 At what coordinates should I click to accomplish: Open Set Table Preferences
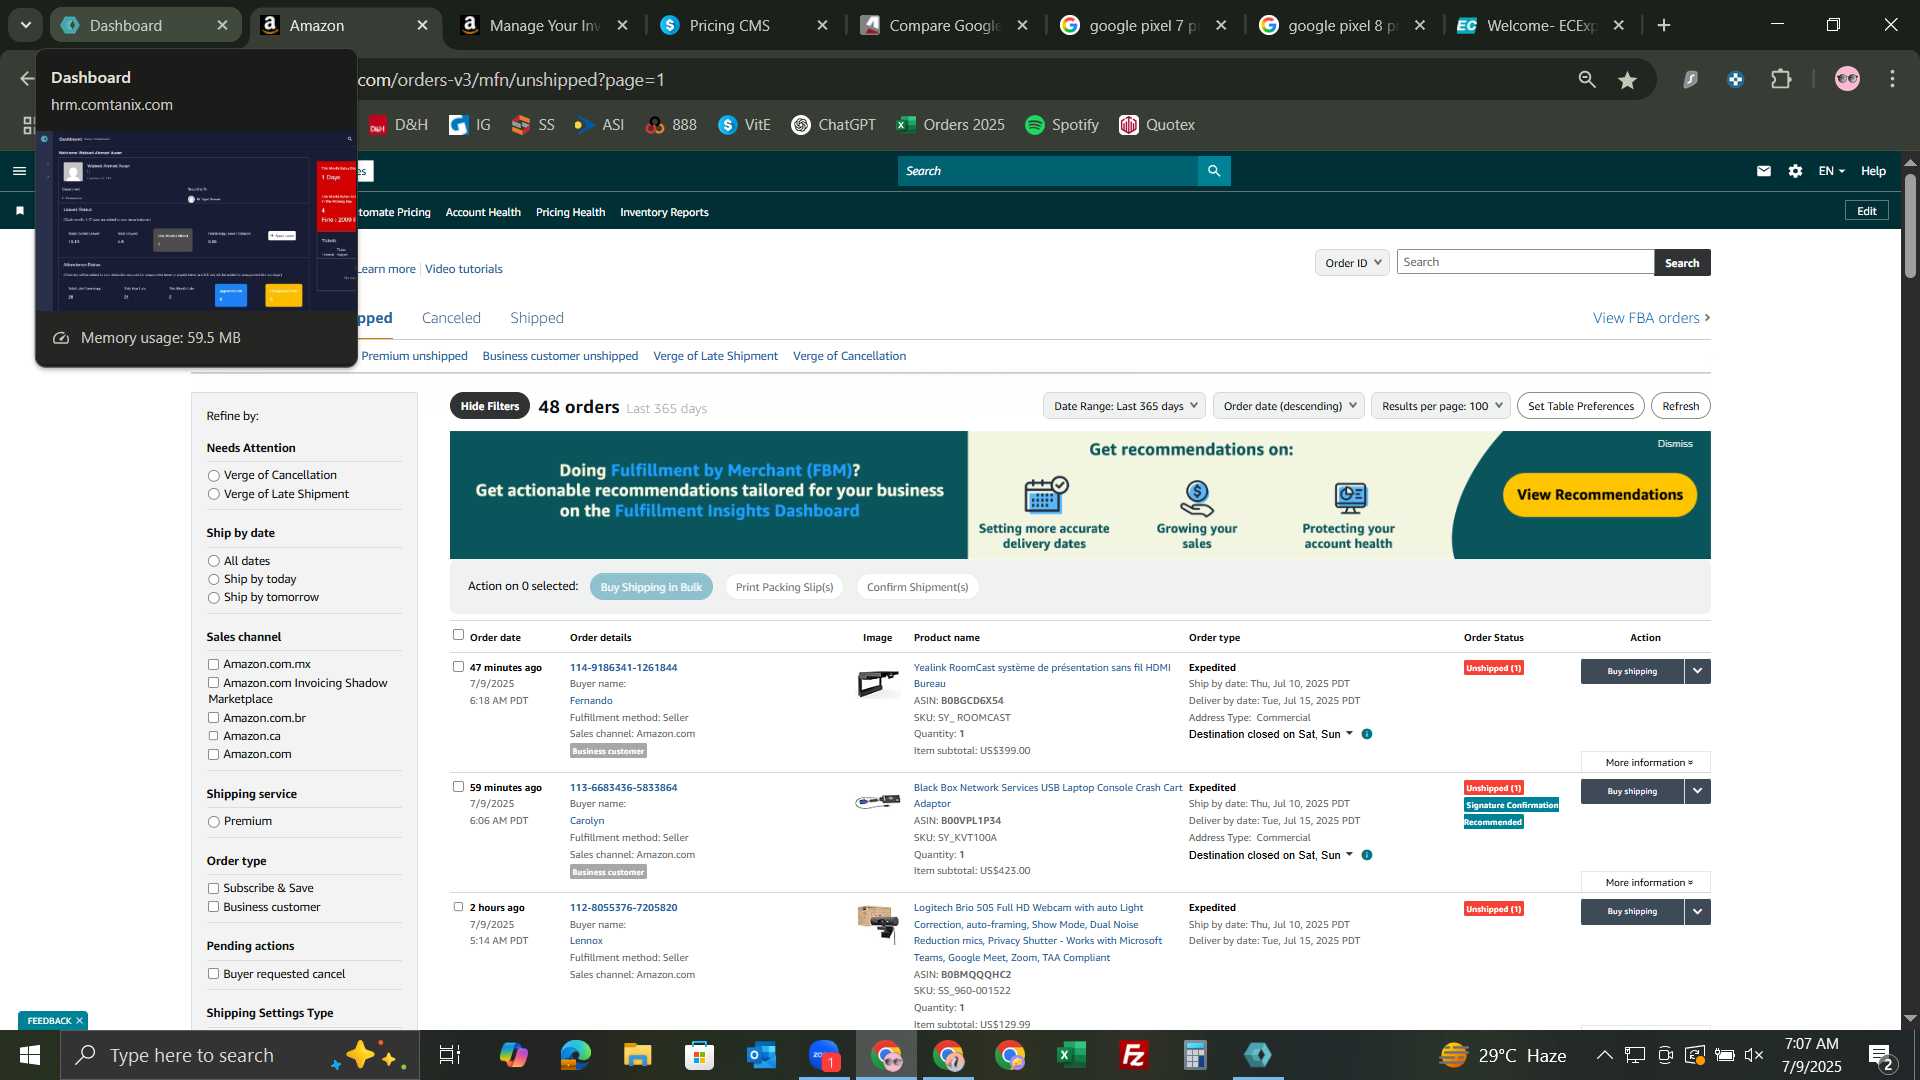tap(1580, 406)
